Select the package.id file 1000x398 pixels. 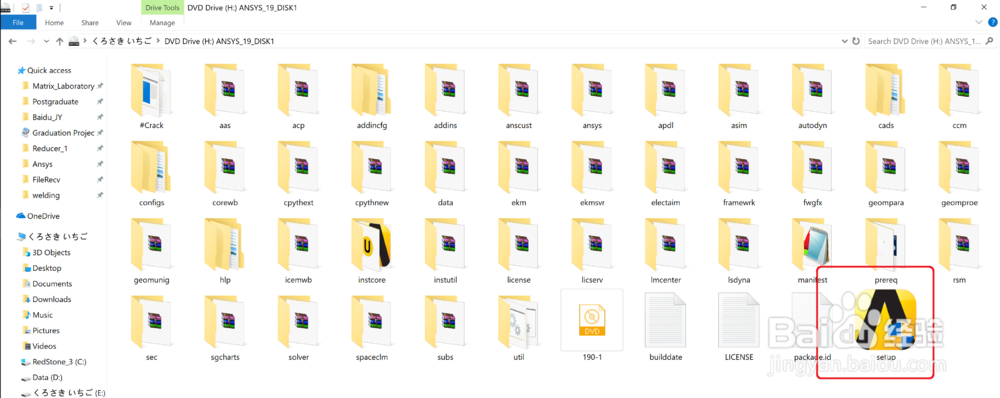[812, 328]
